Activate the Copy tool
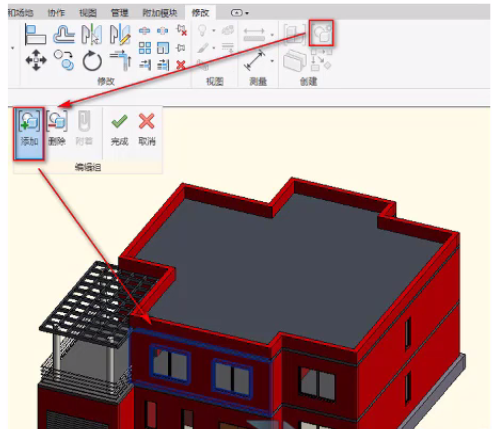The width and height of the screenshot is (492, 429). coord(64,60)
